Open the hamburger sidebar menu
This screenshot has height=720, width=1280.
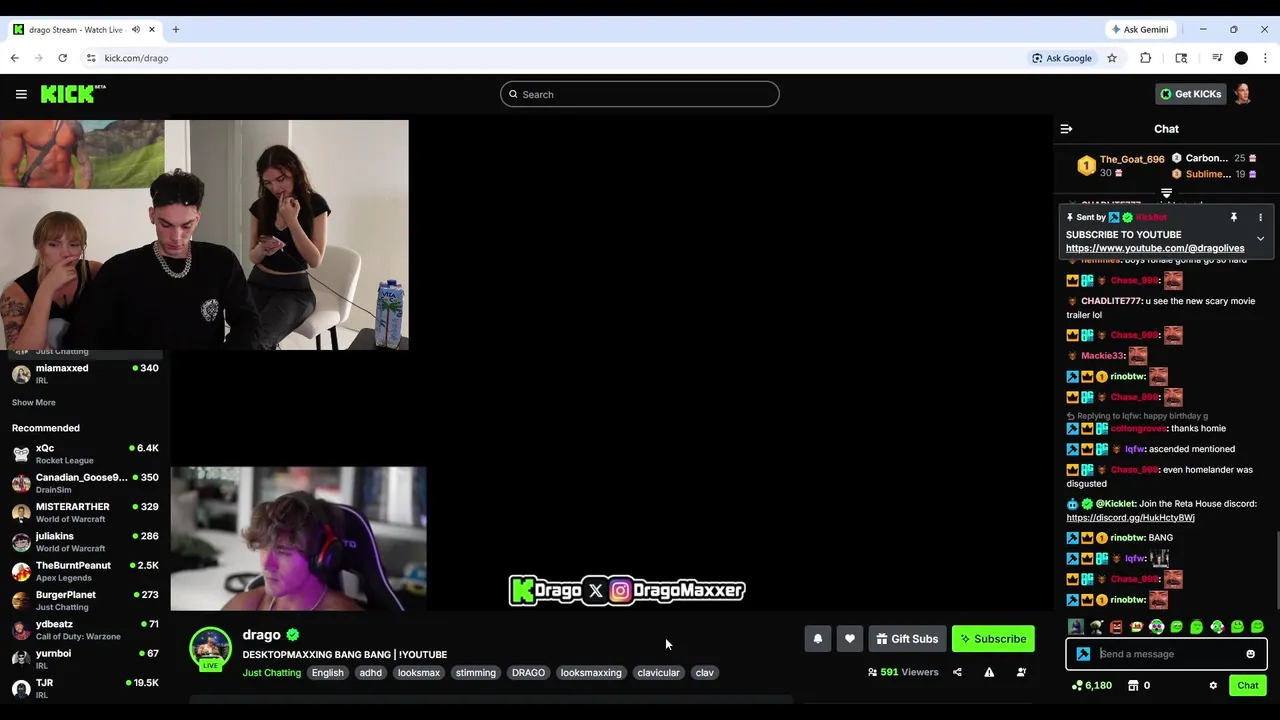[21, 94]
